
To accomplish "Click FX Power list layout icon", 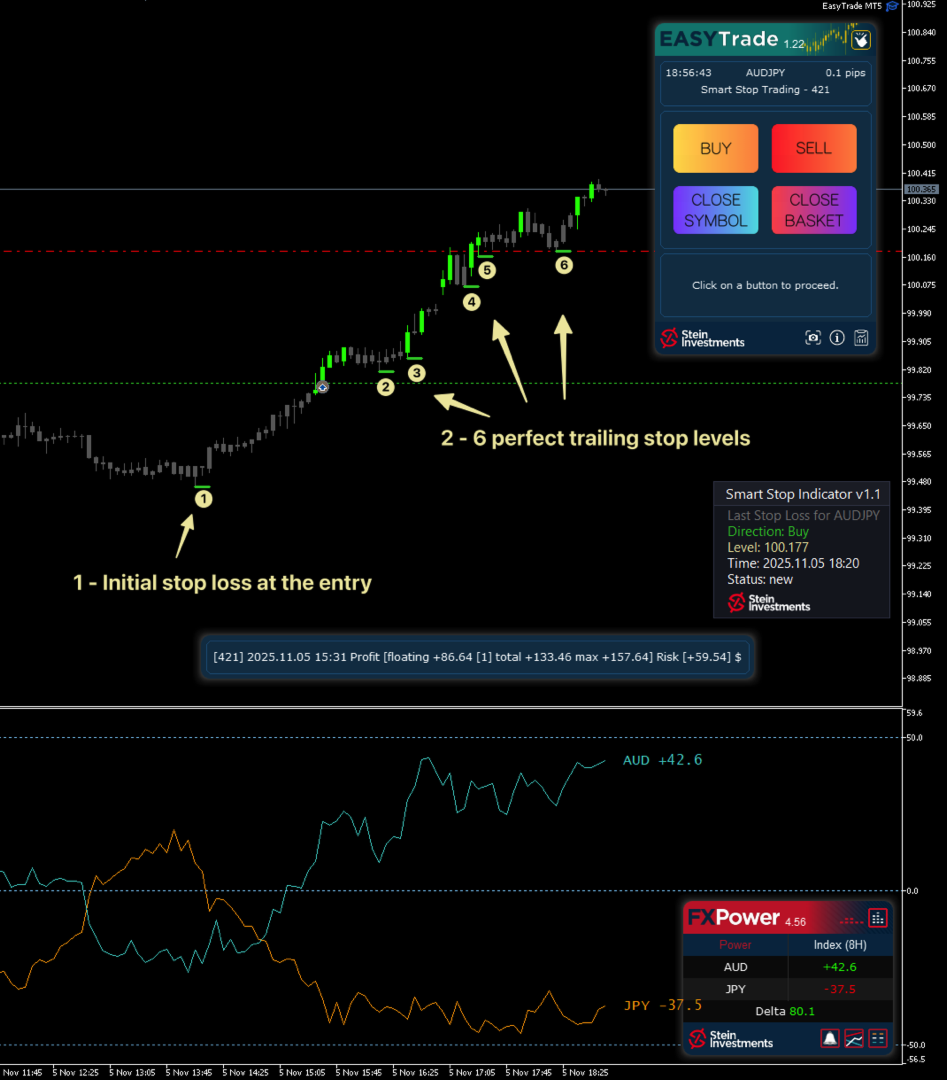I will 878,1038.
